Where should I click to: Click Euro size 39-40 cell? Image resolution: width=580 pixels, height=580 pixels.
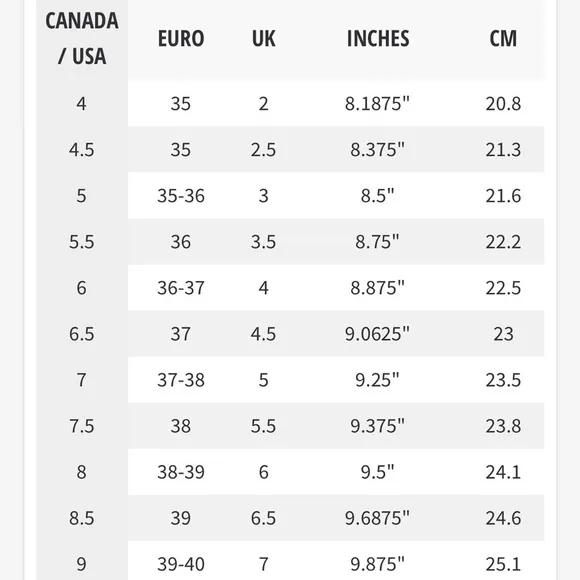[181, 564]
